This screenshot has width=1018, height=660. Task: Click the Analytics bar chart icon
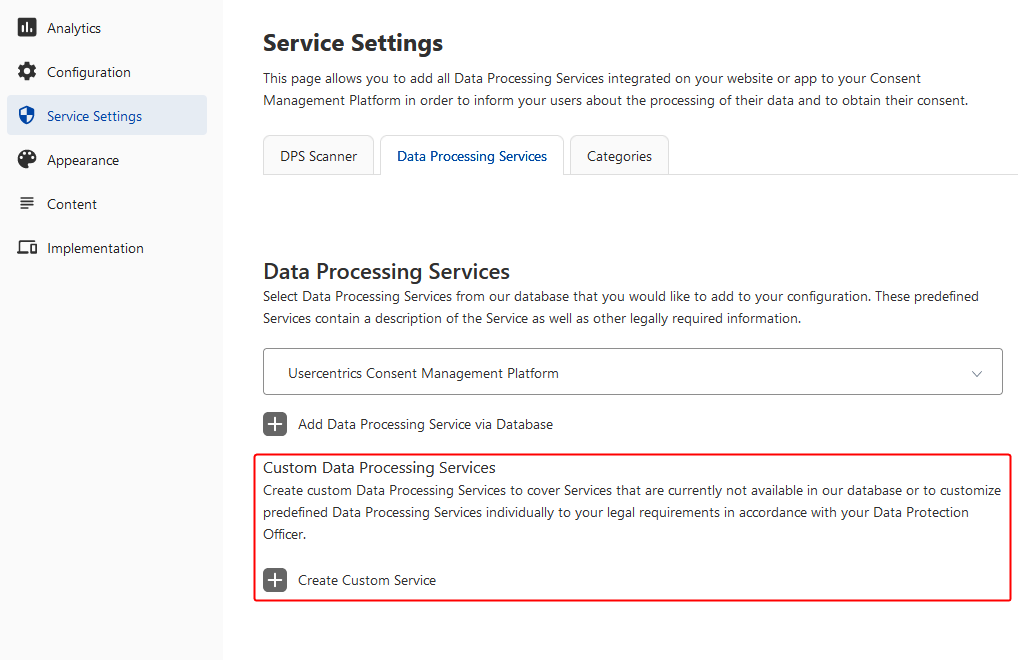click(27, 27)
